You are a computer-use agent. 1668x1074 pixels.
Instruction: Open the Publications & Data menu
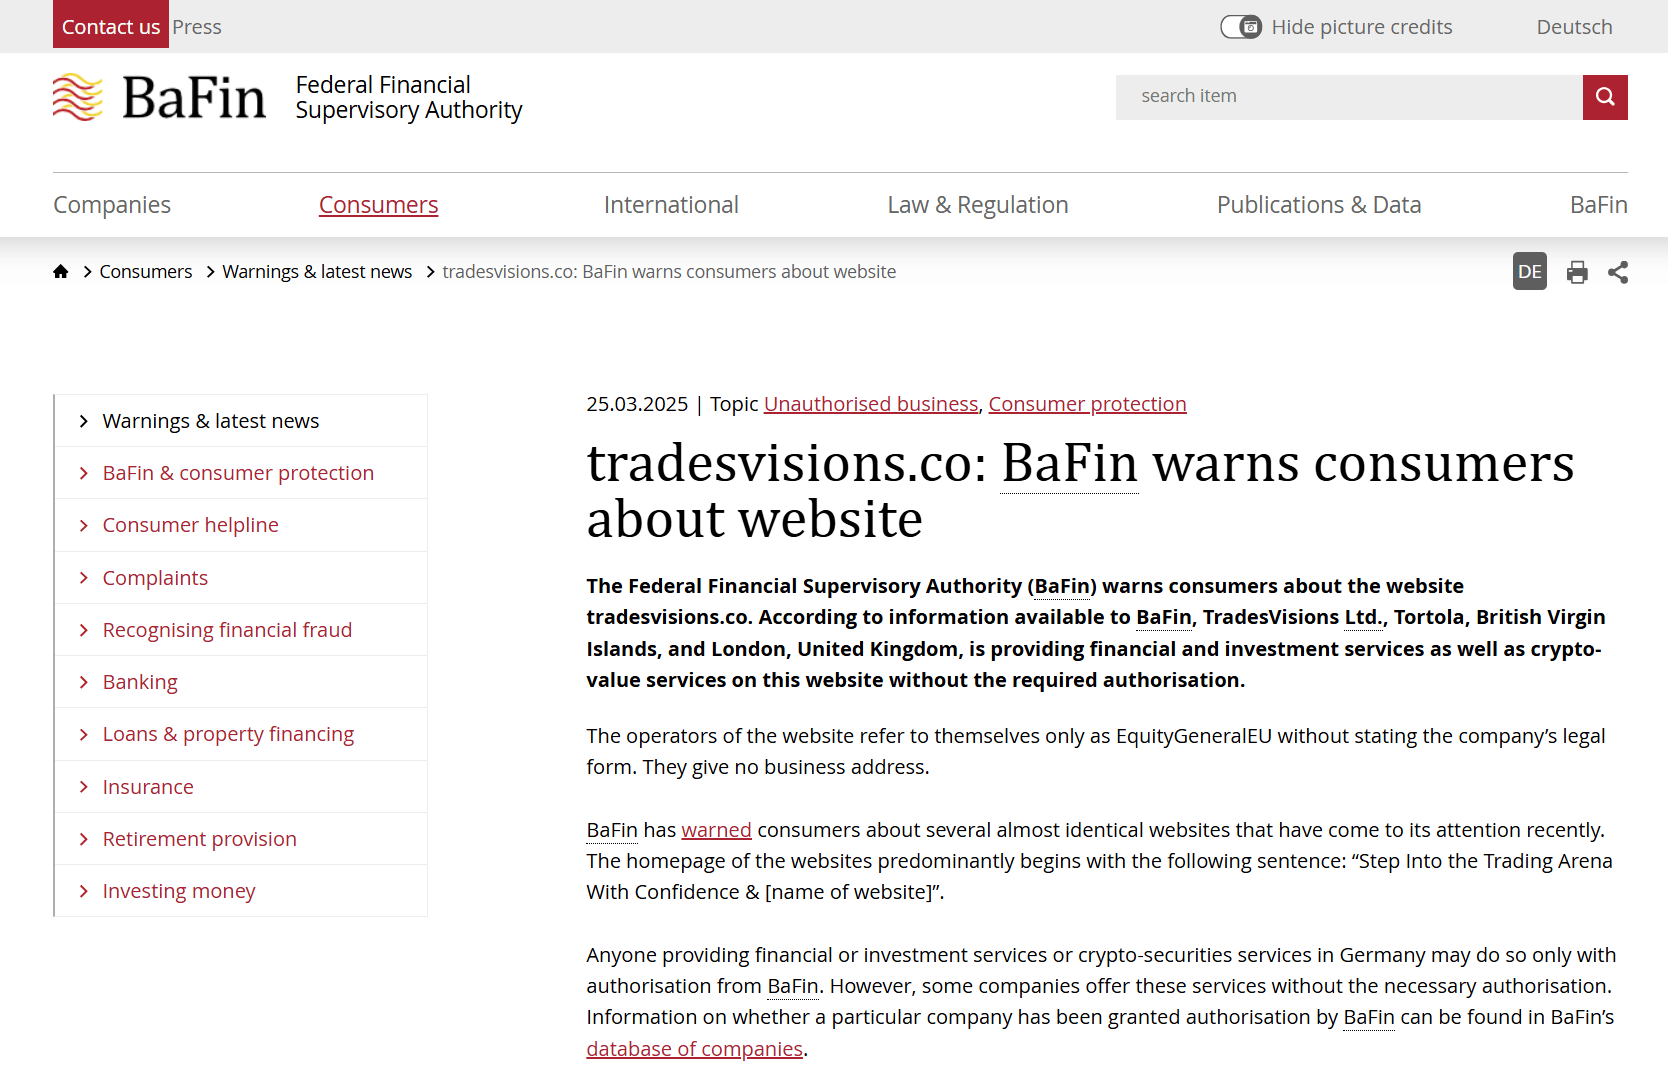tap(1319, 205)
